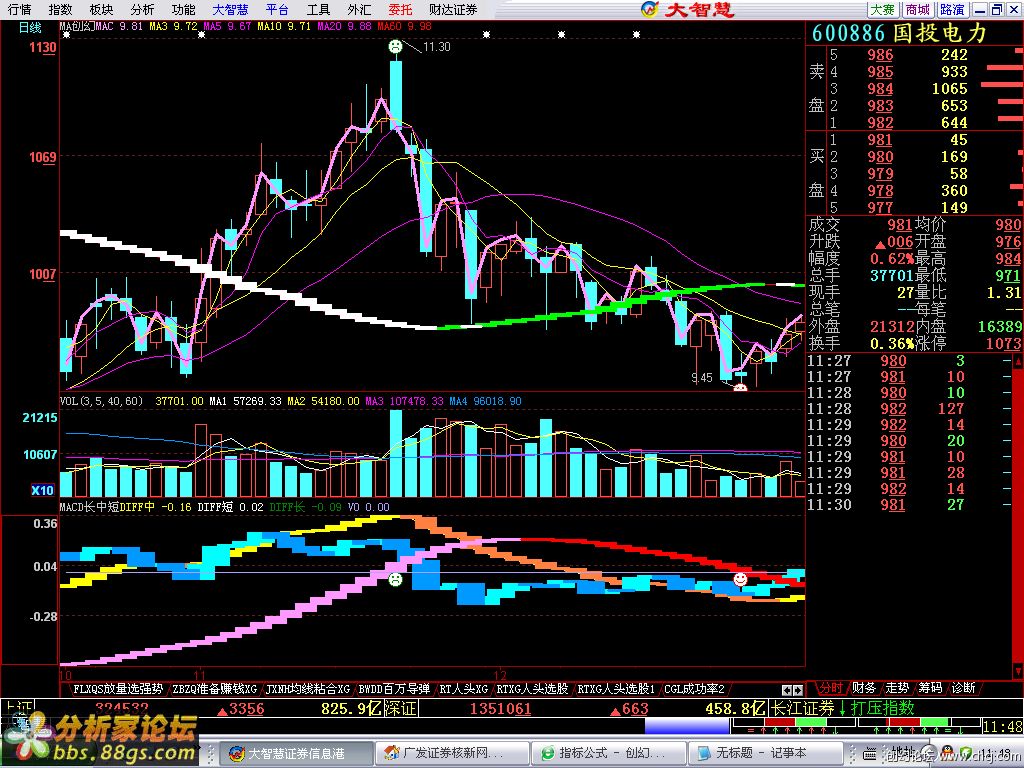Click the indicator tabs left arrow
Viewport: 1024px width, 768px height.
coord(787,690)
